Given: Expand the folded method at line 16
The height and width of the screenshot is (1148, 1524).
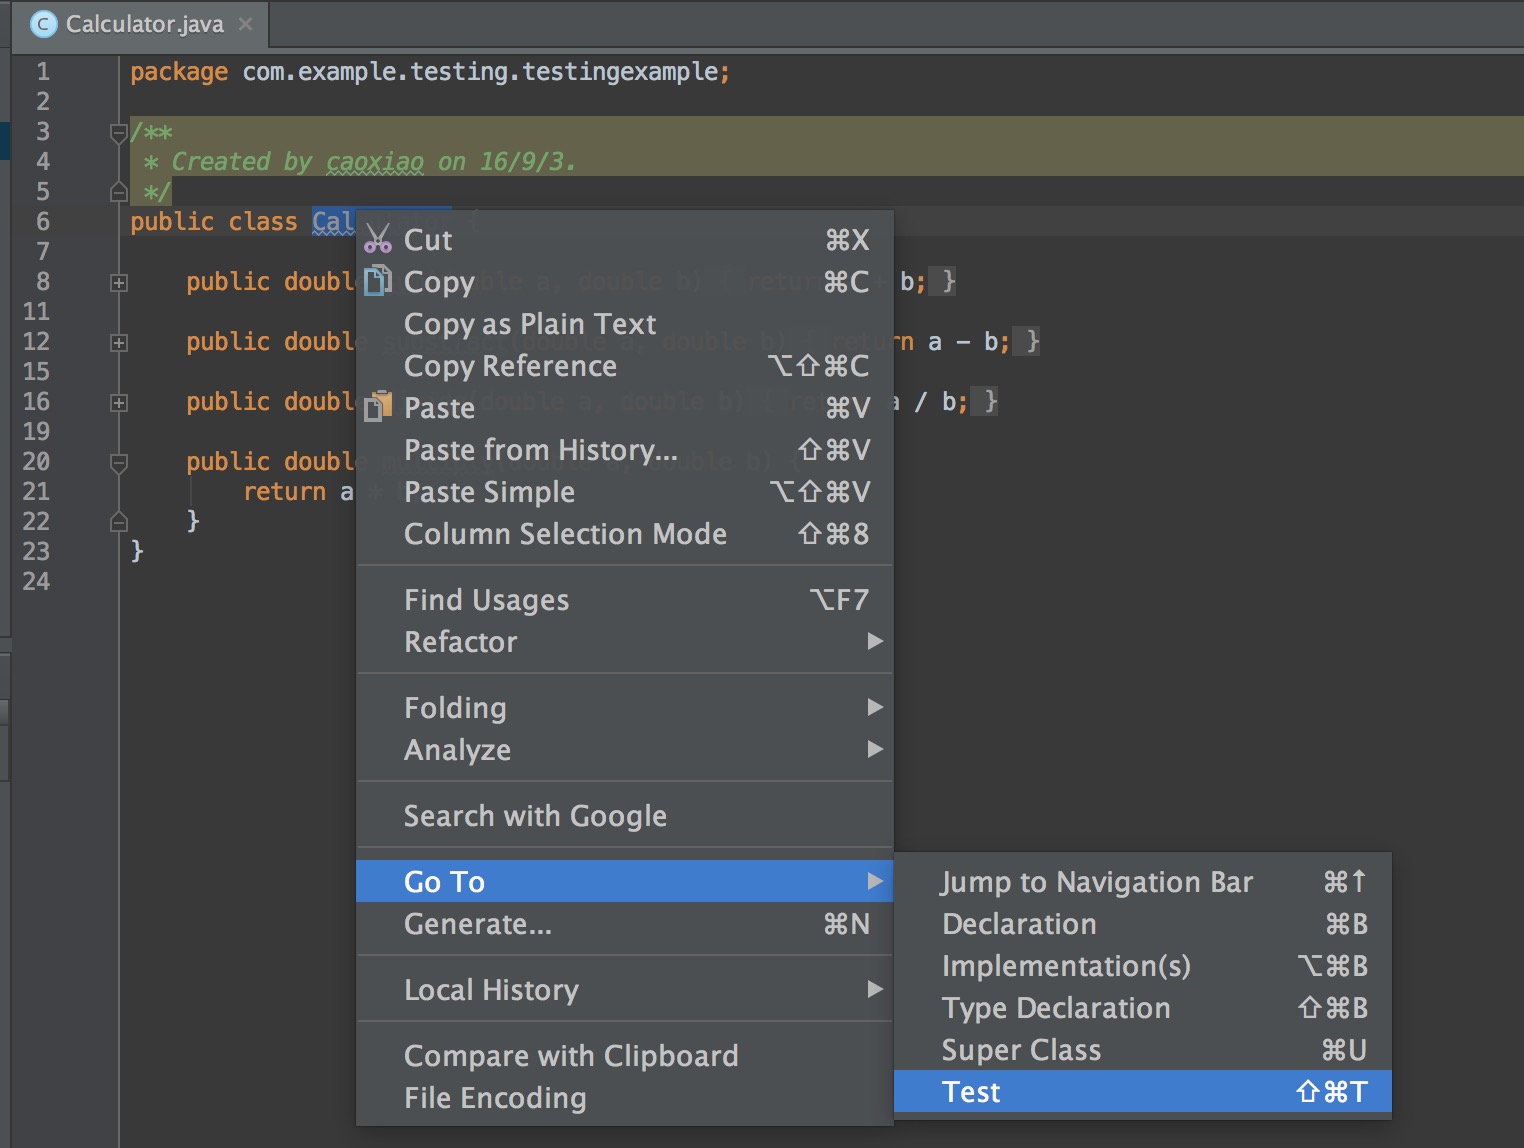Looking at the screenshot, I should tap(118, 403).
